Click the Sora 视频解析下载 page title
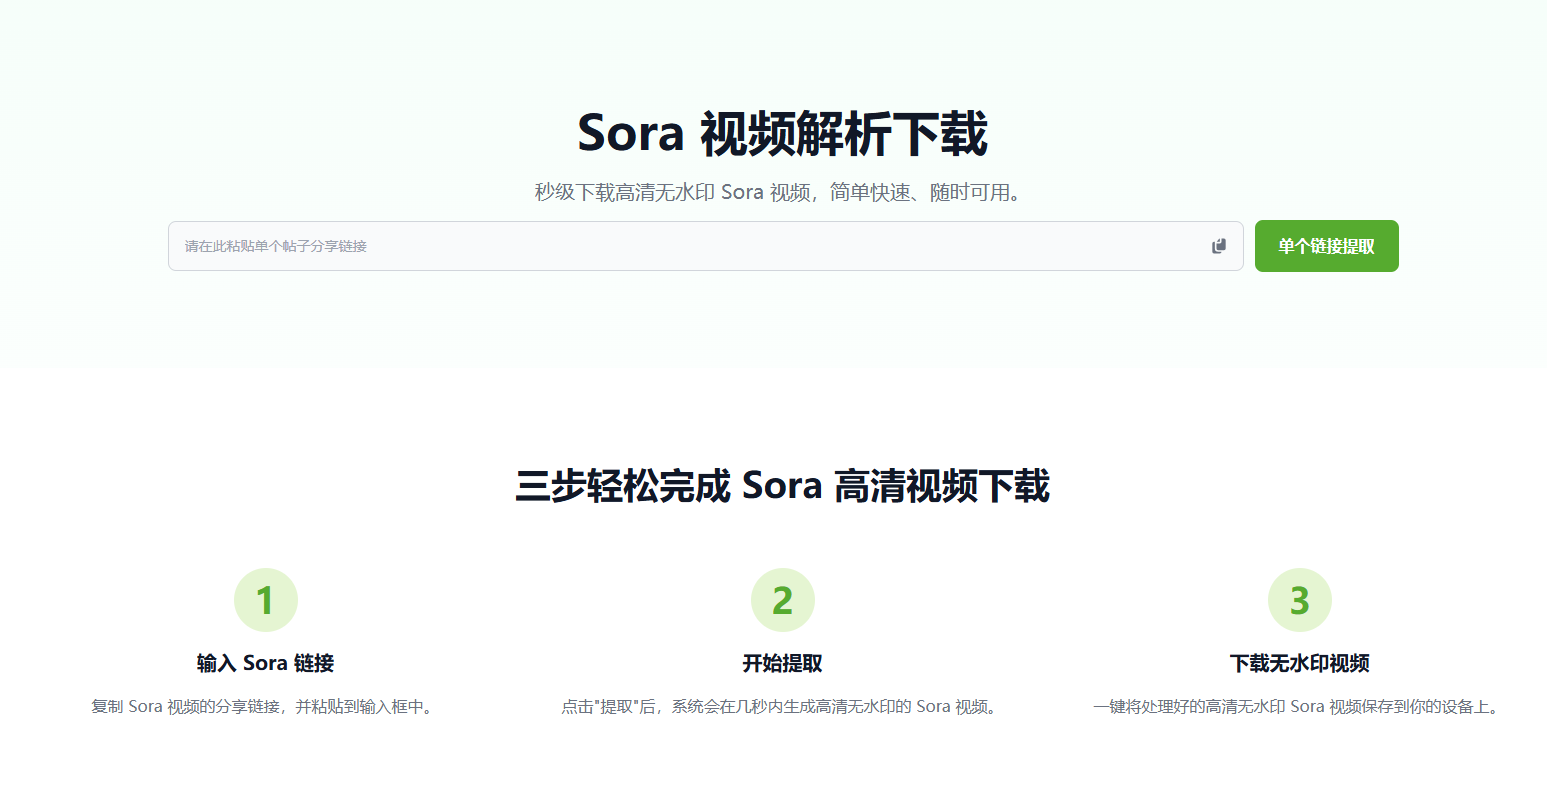This screenshot has height=802, width=1547. coord(782,133)
